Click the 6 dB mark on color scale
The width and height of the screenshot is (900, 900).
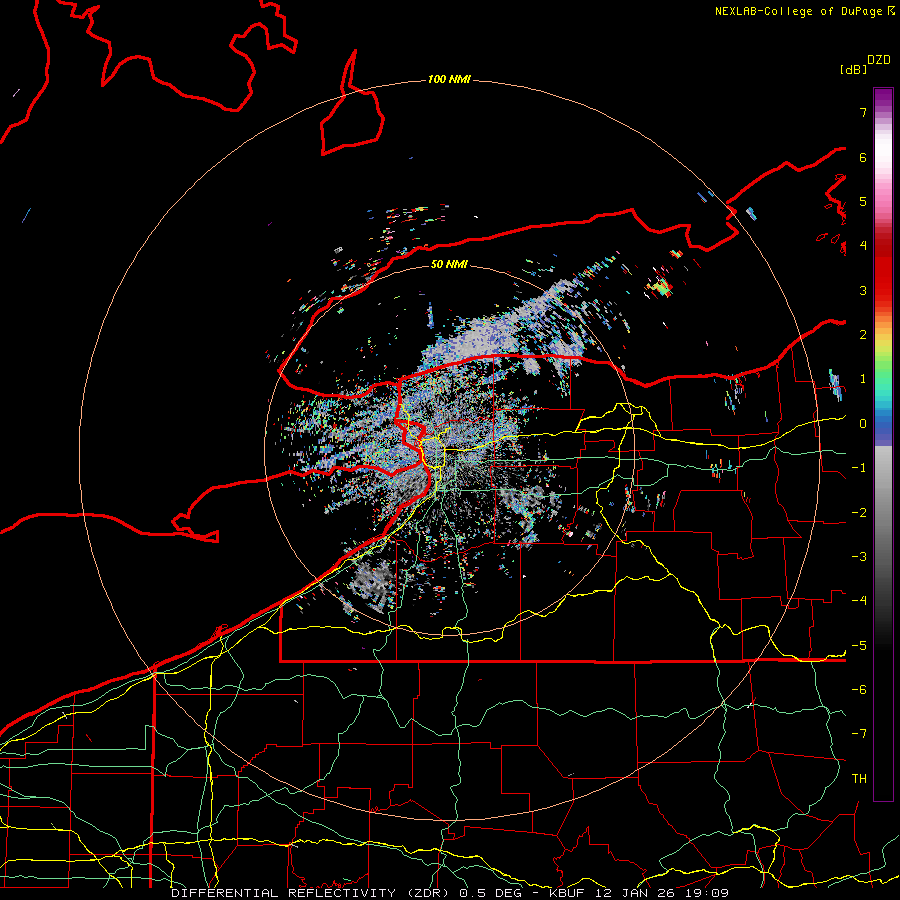point(863,157)
